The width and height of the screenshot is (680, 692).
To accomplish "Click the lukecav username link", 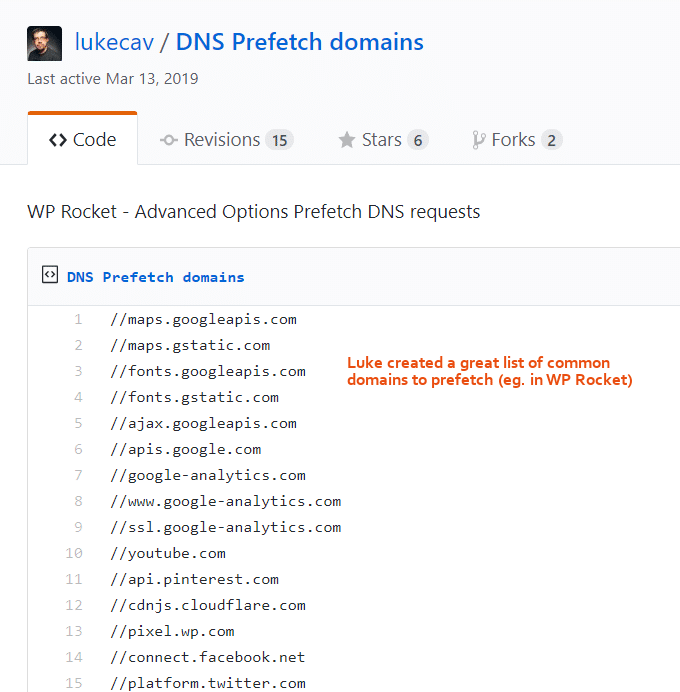I will click(114, 42).
